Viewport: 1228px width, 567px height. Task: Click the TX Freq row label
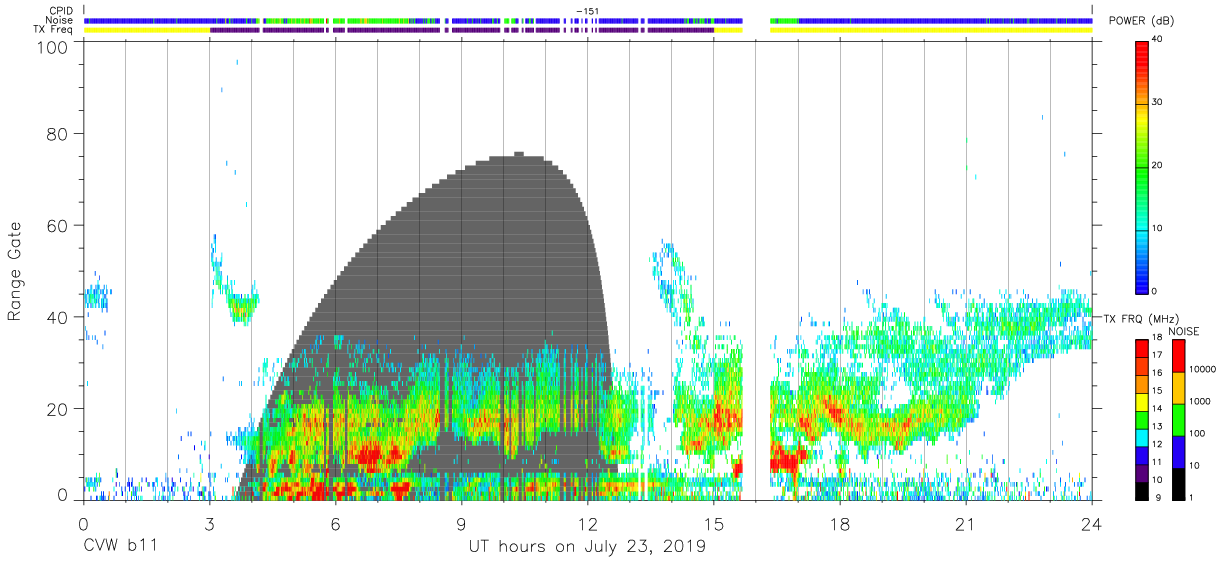pyautogui.click(x=54, y=29)
